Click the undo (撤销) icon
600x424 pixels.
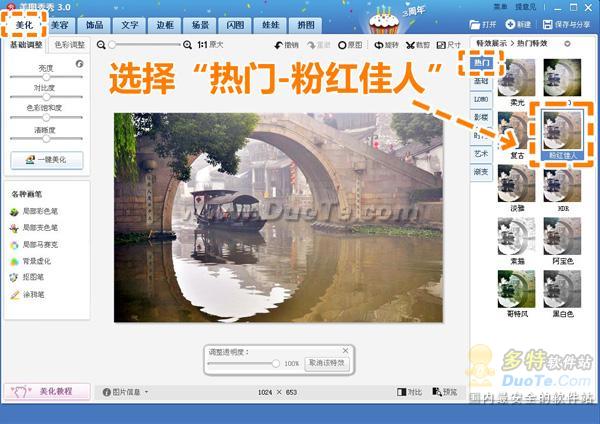coord(285,45)
